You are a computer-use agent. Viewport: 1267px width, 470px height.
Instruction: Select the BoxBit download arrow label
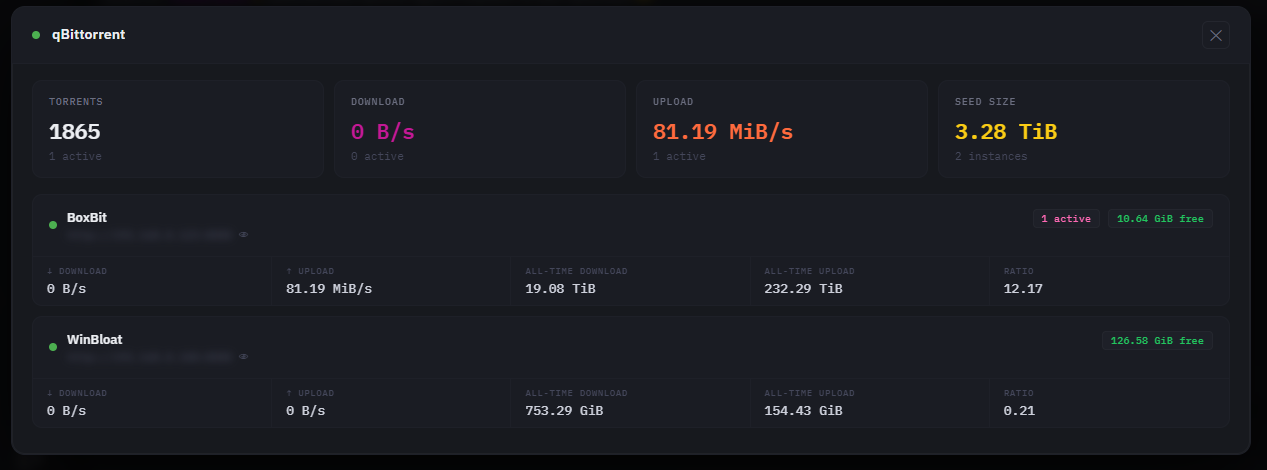click(77, 271)
